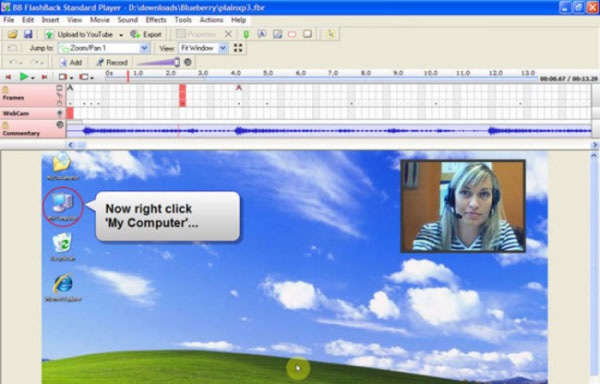Toggle the WebCam track icon
The width and height of the screenshot is (600, 384).
pyautogui.click(x=59, y=113)
